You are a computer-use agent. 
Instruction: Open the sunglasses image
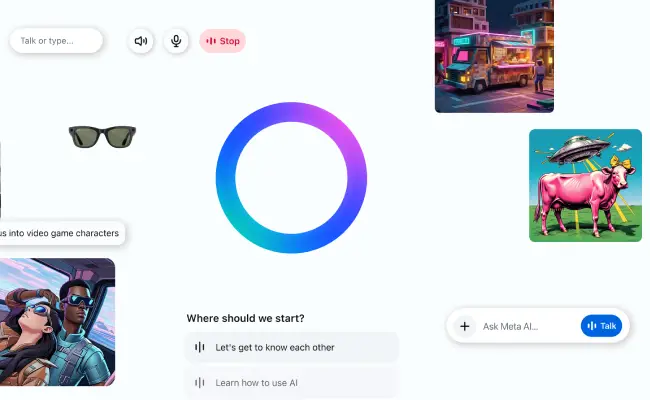pyautogui.click(x=102, y=137)
